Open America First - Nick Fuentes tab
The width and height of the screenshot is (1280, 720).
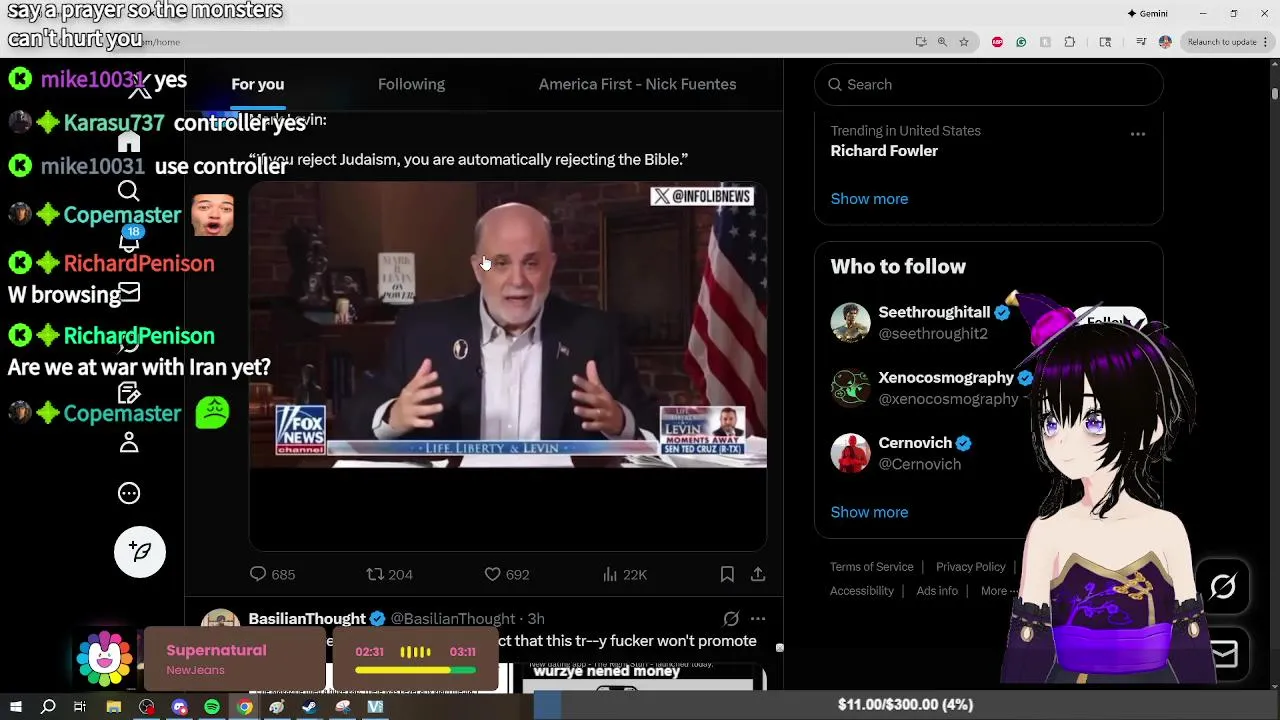(x=637, y=84)
